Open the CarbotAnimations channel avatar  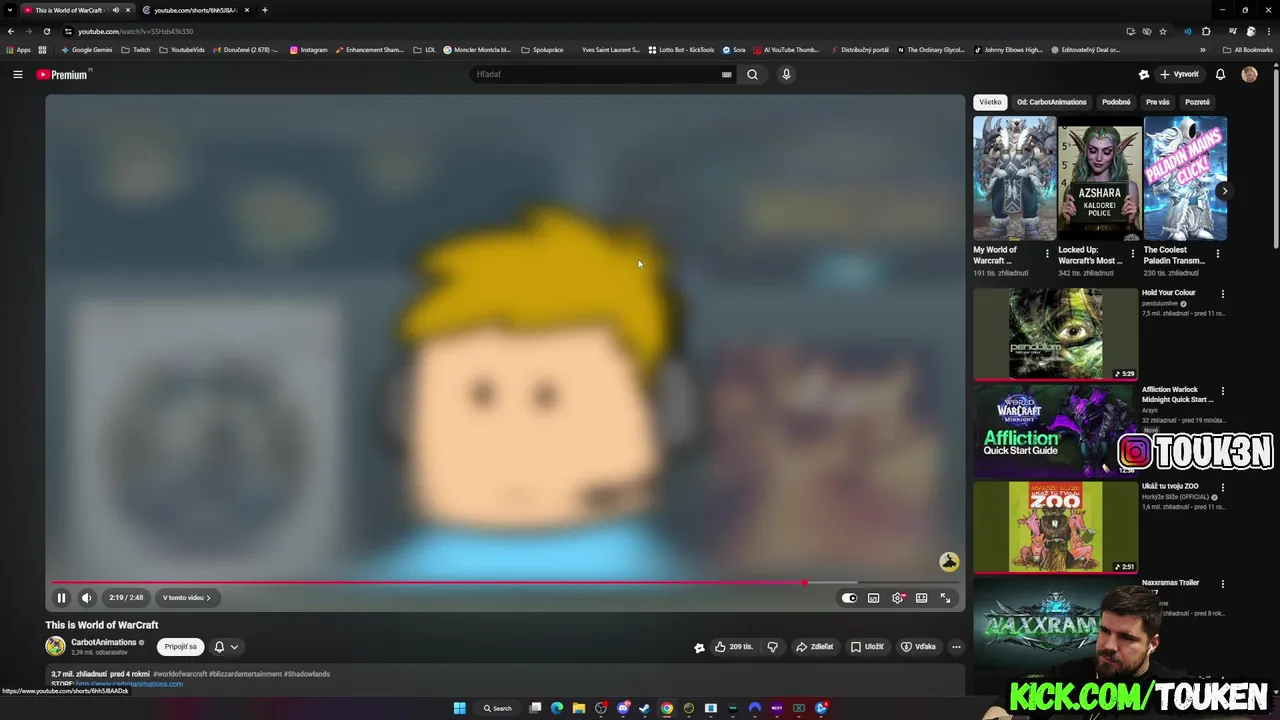(55, 647)
